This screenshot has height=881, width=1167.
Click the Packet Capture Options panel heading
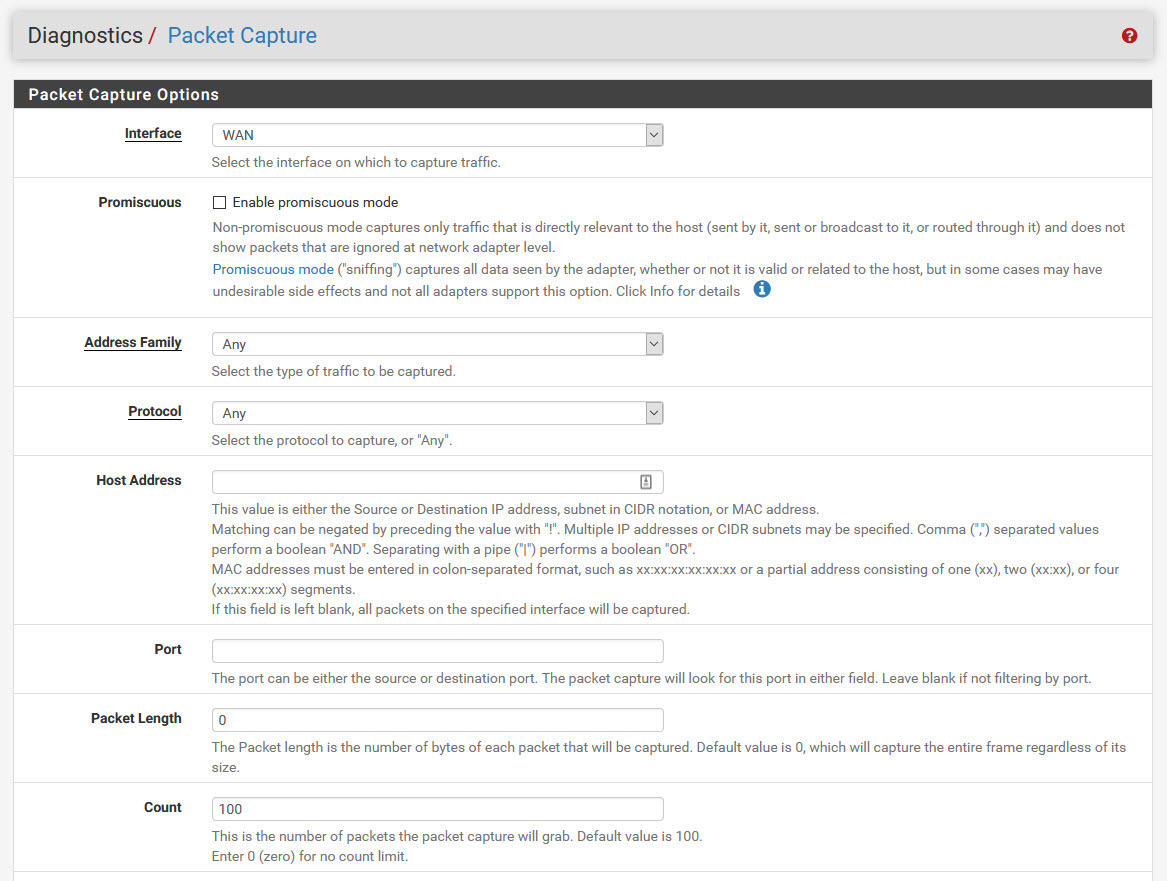point(124,94)
